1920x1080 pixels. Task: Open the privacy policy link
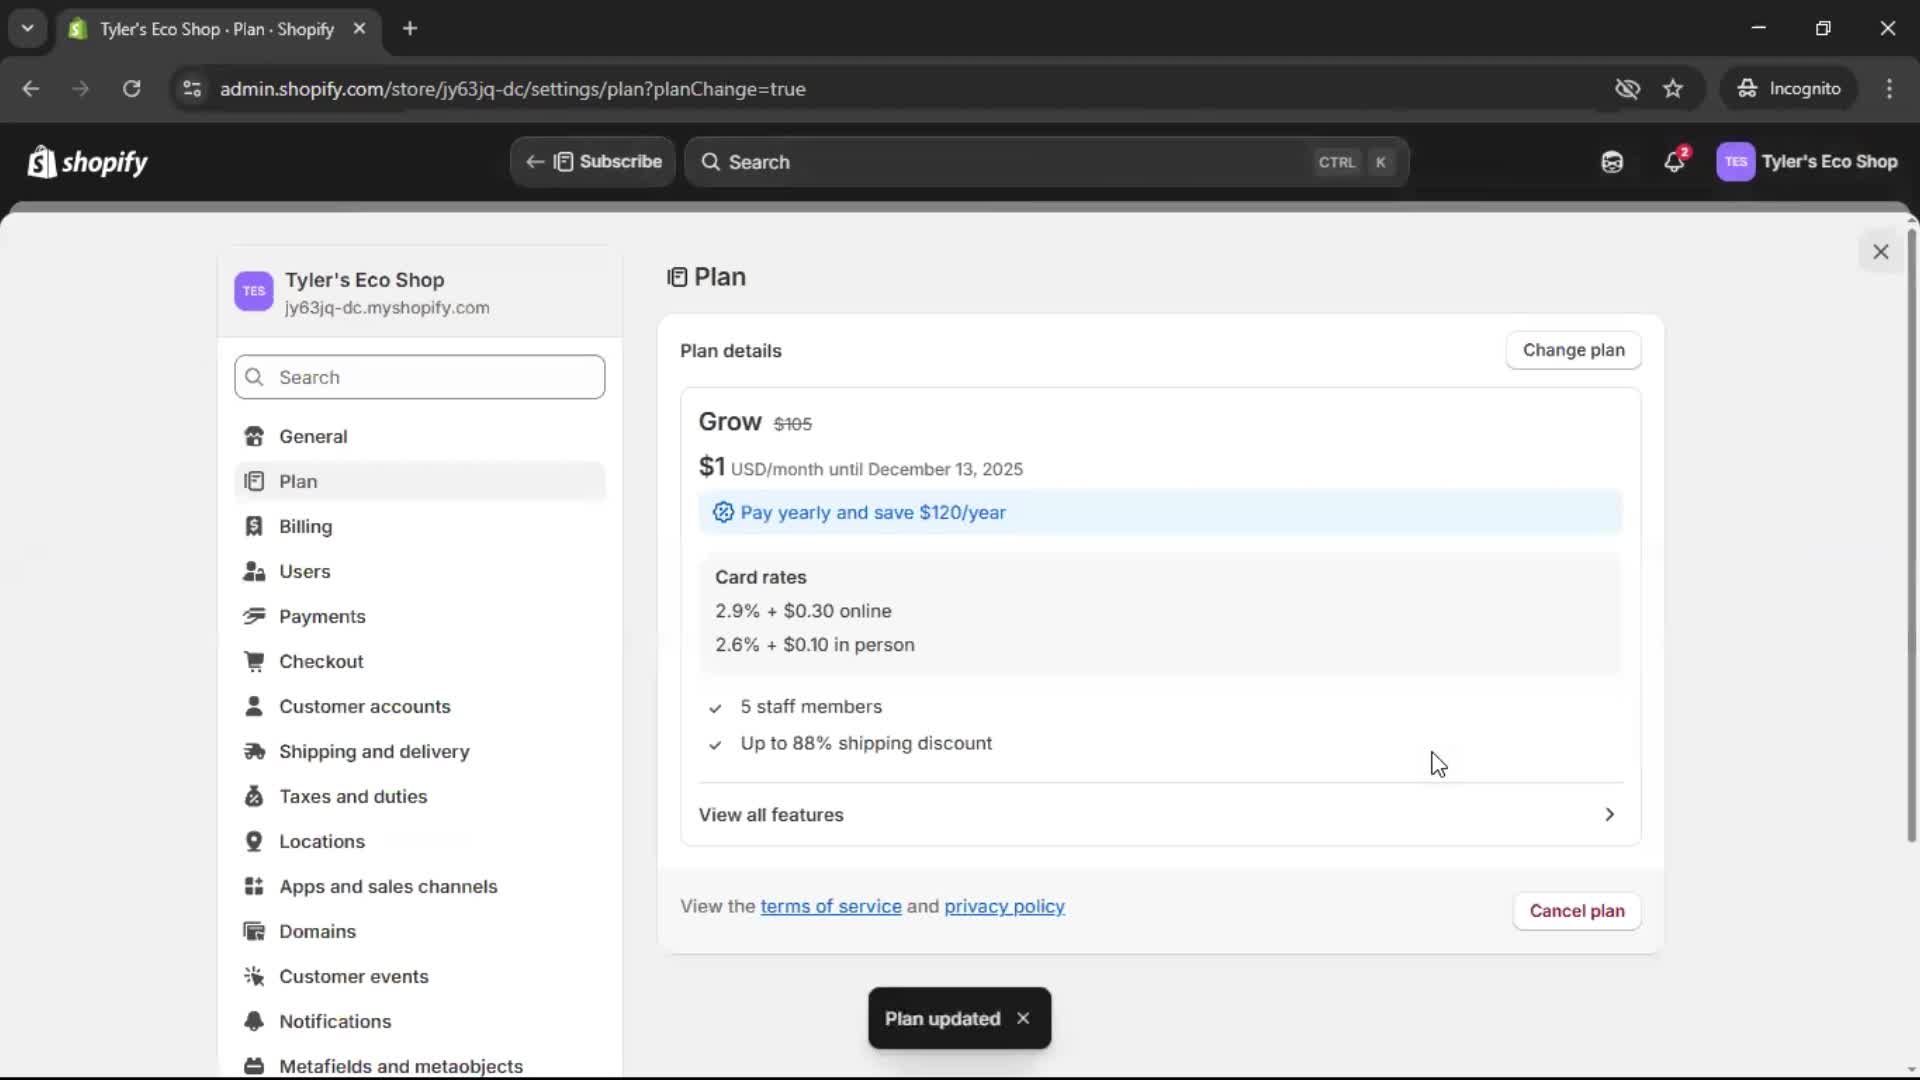(x=1004, y=907)
